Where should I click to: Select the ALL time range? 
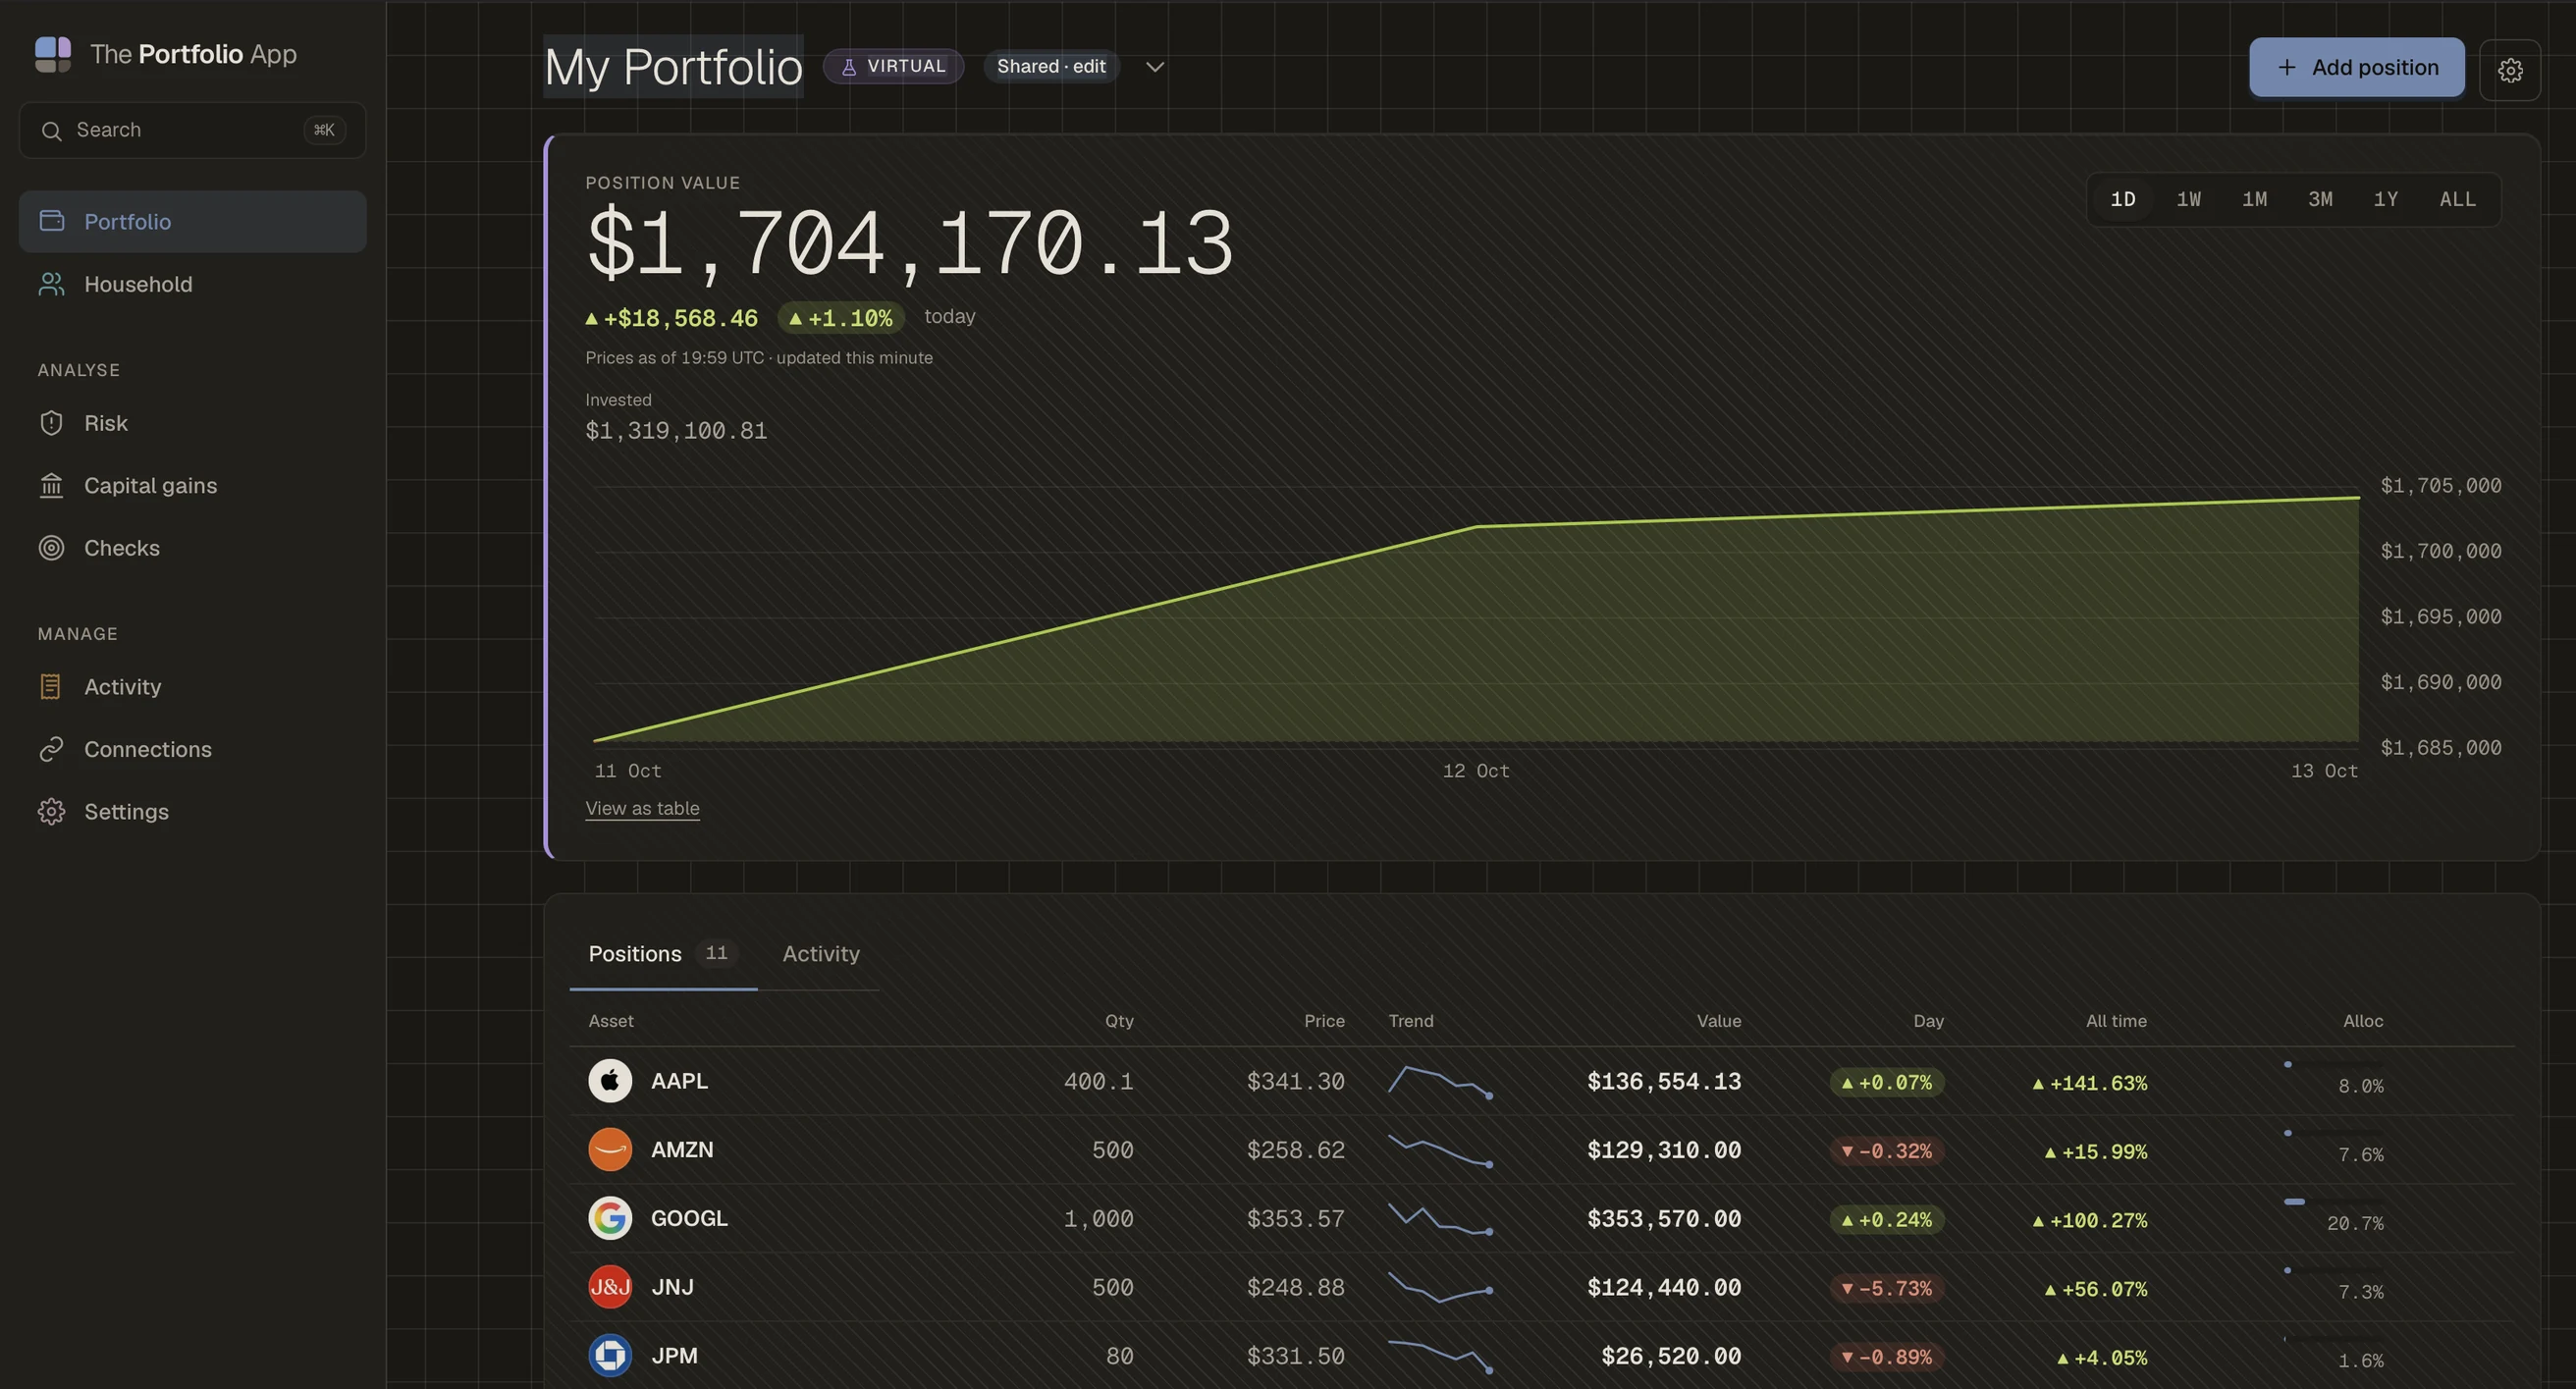pos(2458,199)
